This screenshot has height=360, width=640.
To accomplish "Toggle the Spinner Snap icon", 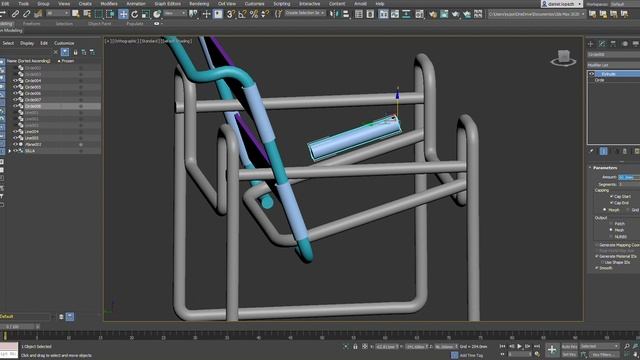I will pos(265,14).
